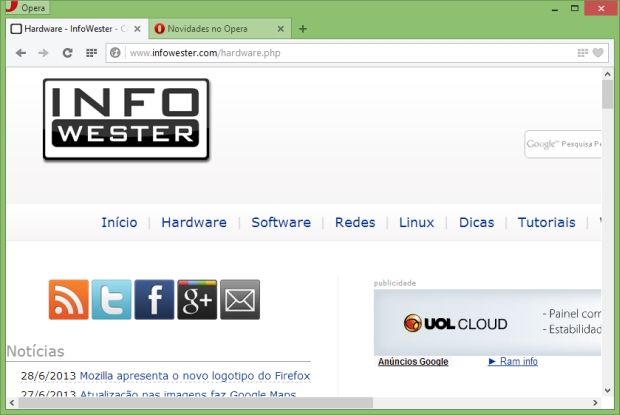The height and width of the screenshot is (415, 620).
Task: Open the Linux menu link
Action: point(416,222)
